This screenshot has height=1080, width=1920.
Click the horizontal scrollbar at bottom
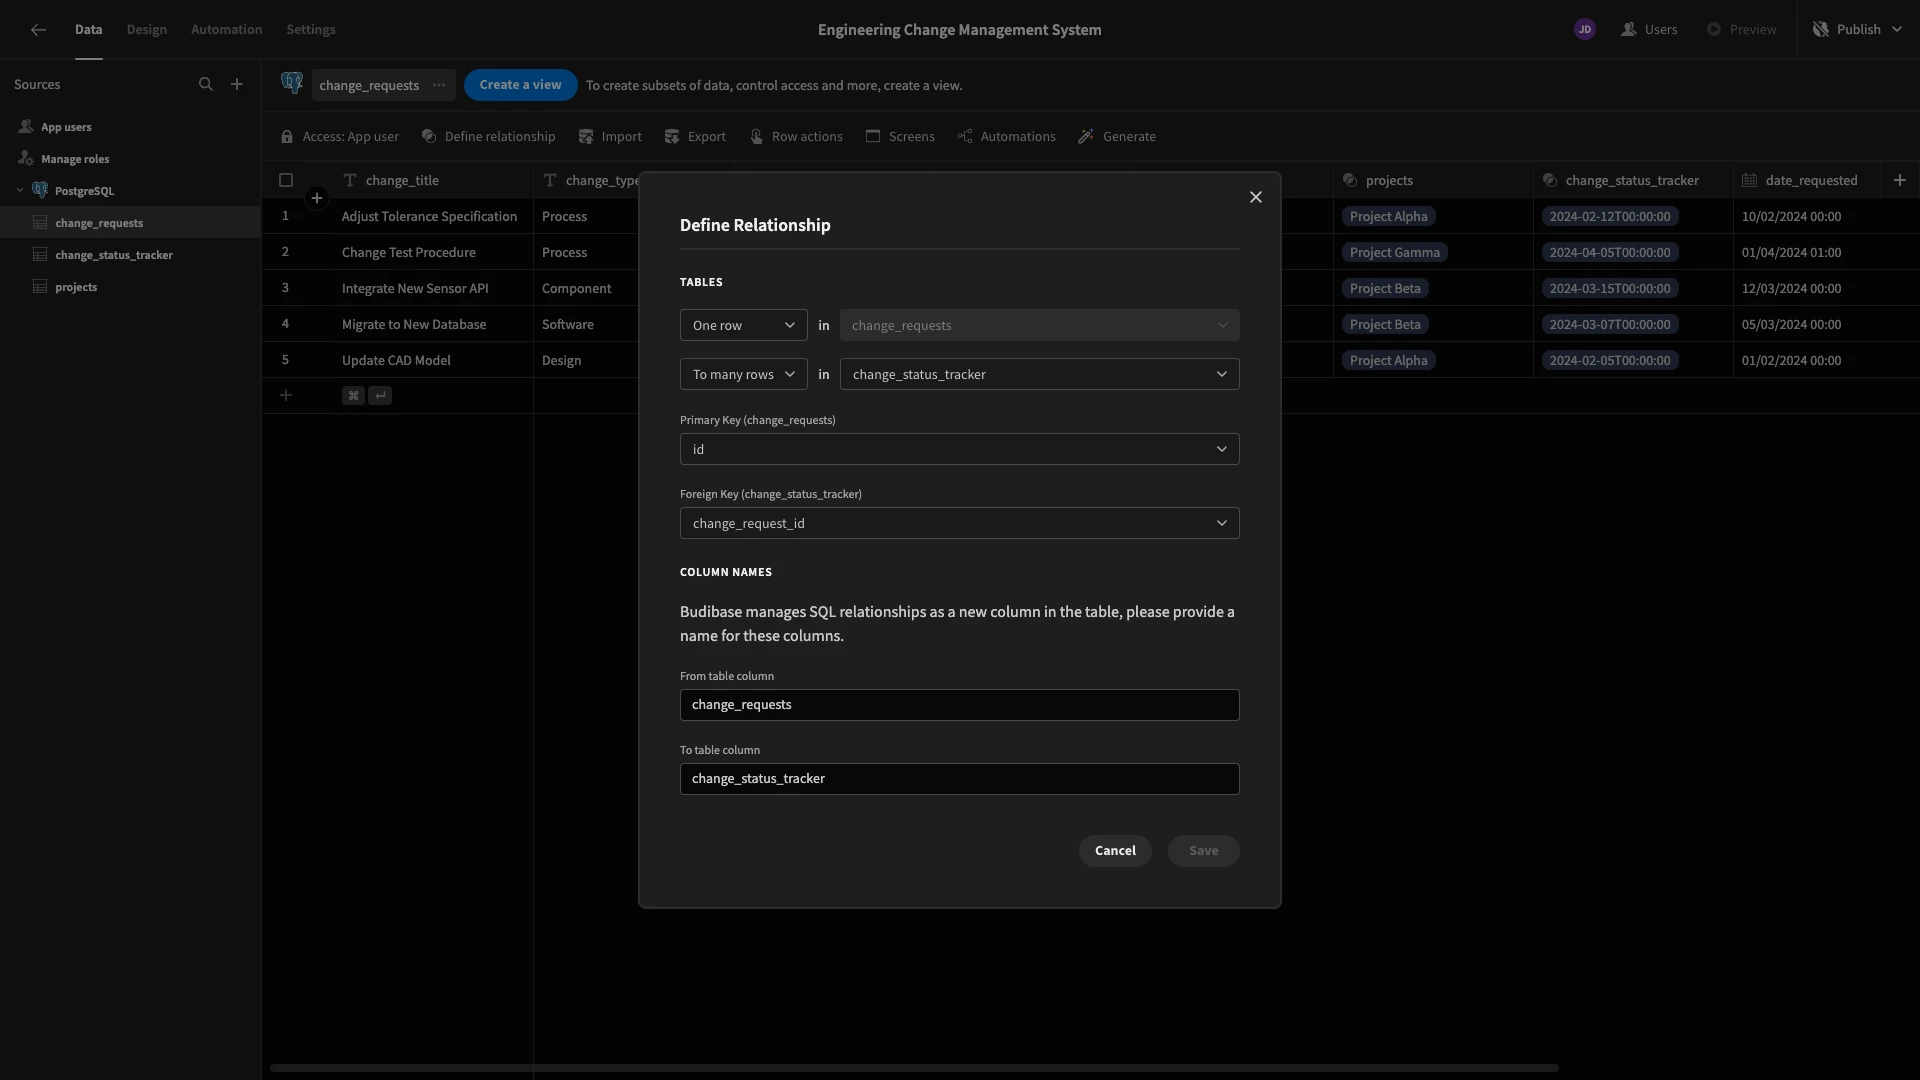click(x=914, y=1068)
